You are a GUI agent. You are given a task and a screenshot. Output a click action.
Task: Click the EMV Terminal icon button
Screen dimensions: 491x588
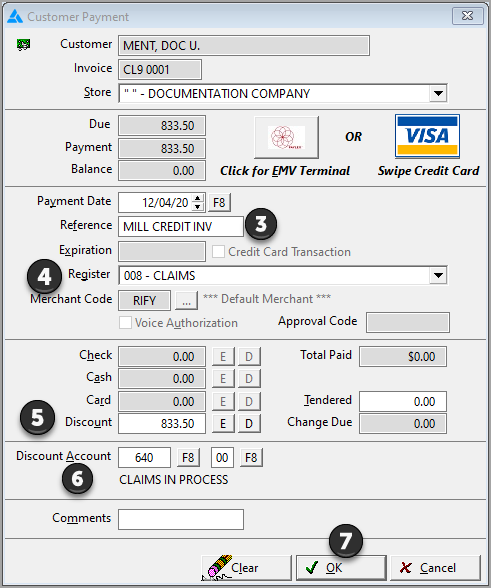point(286,137)
